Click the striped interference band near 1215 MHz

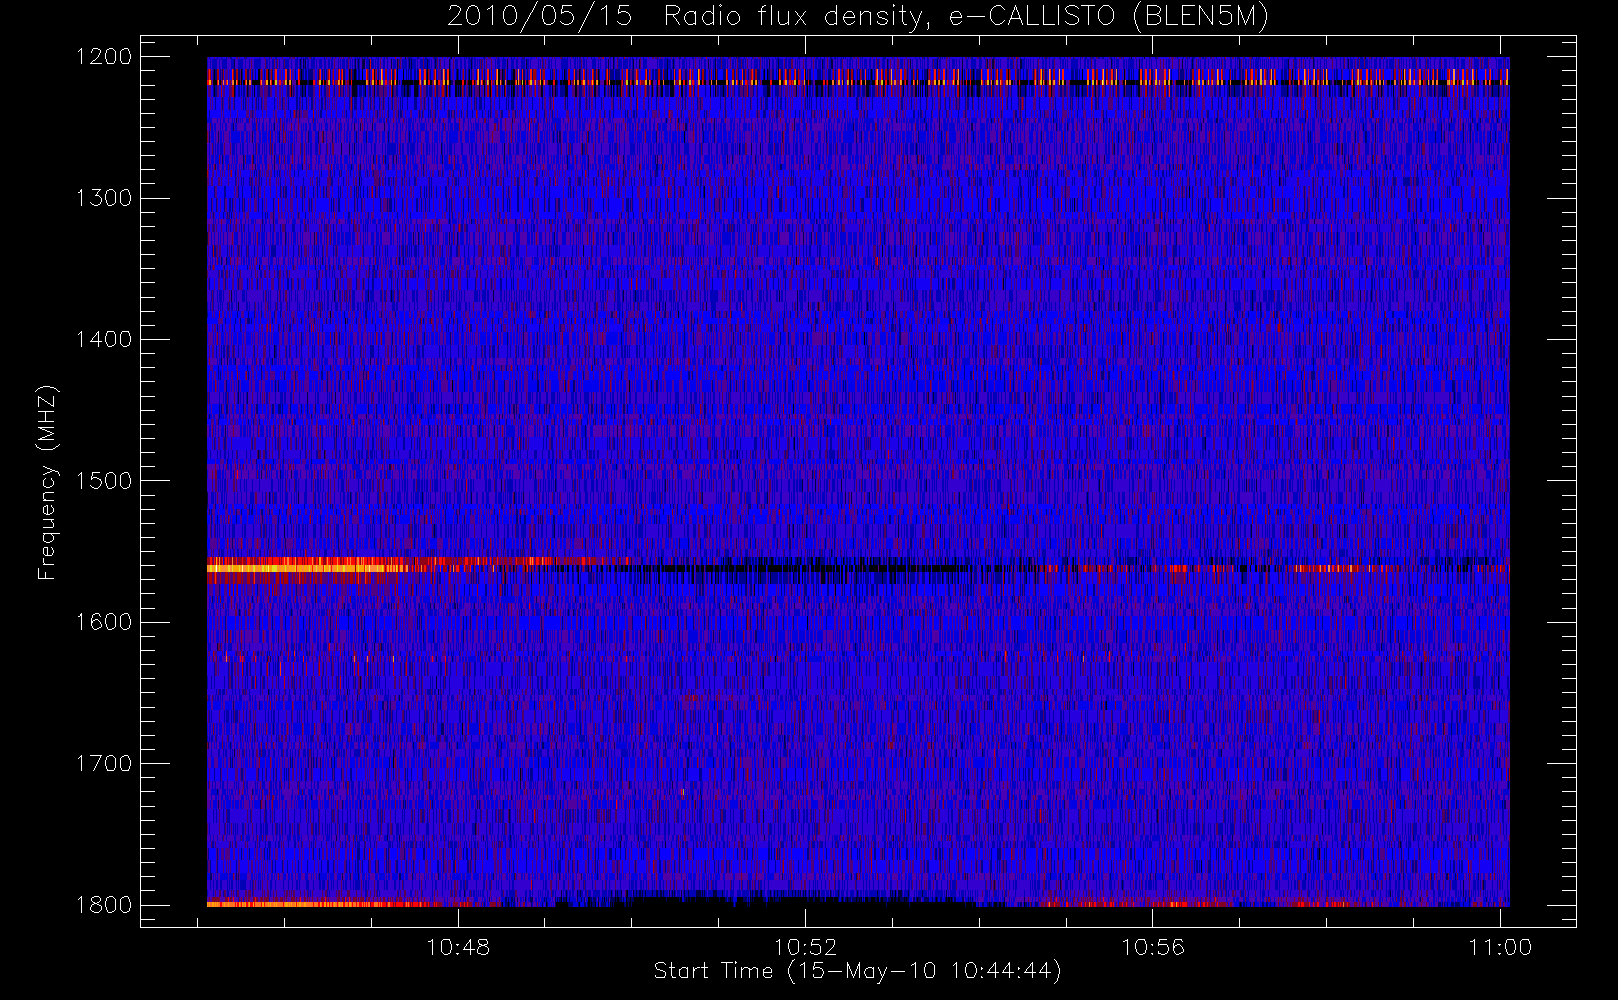point(858,77)
